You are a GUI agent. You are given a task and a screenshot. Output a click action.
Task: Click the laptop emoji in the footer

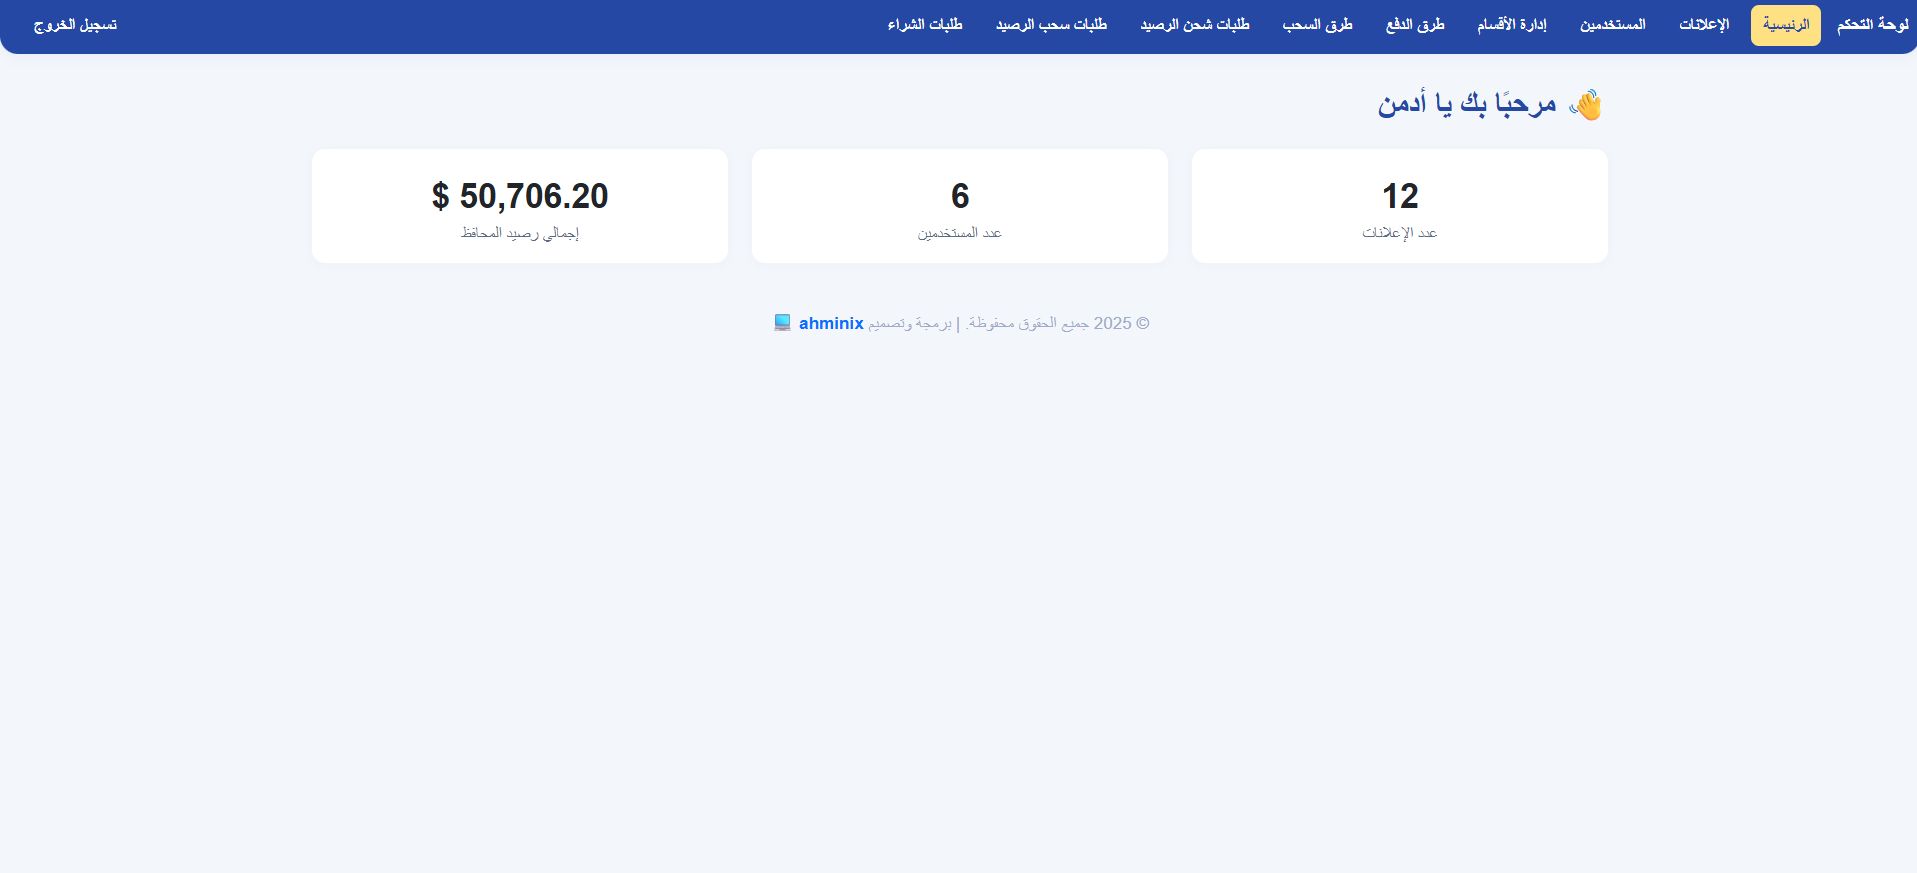tap(782, 323)
